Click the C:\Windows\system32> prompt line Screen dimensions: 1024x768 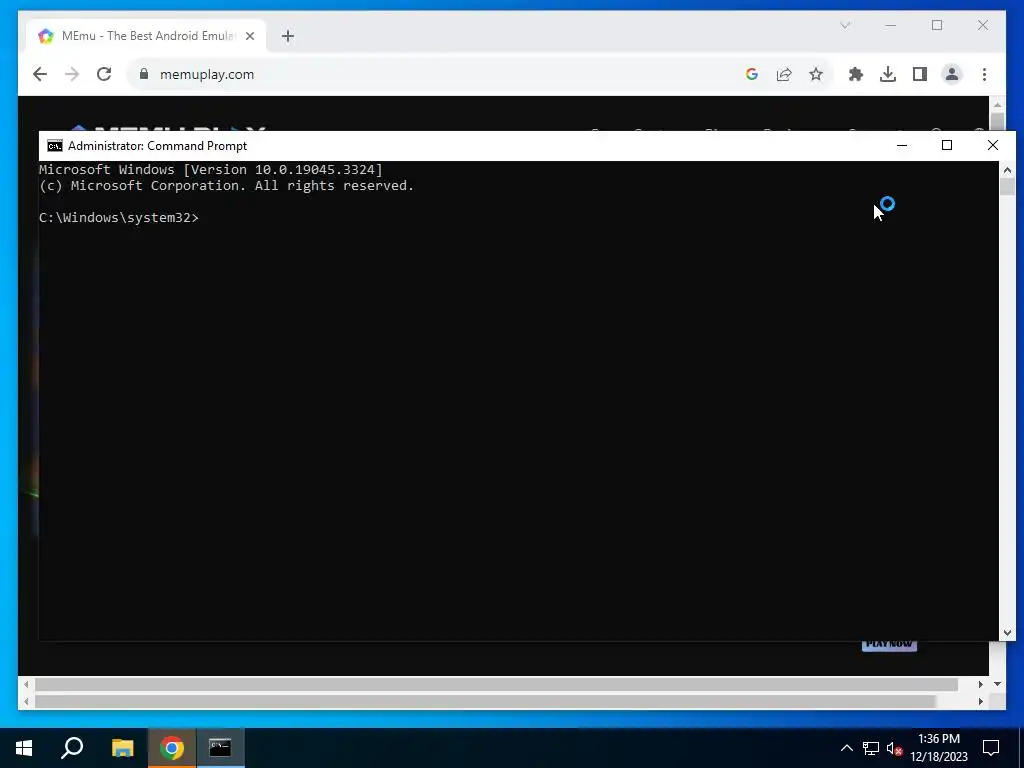[118, 217]
